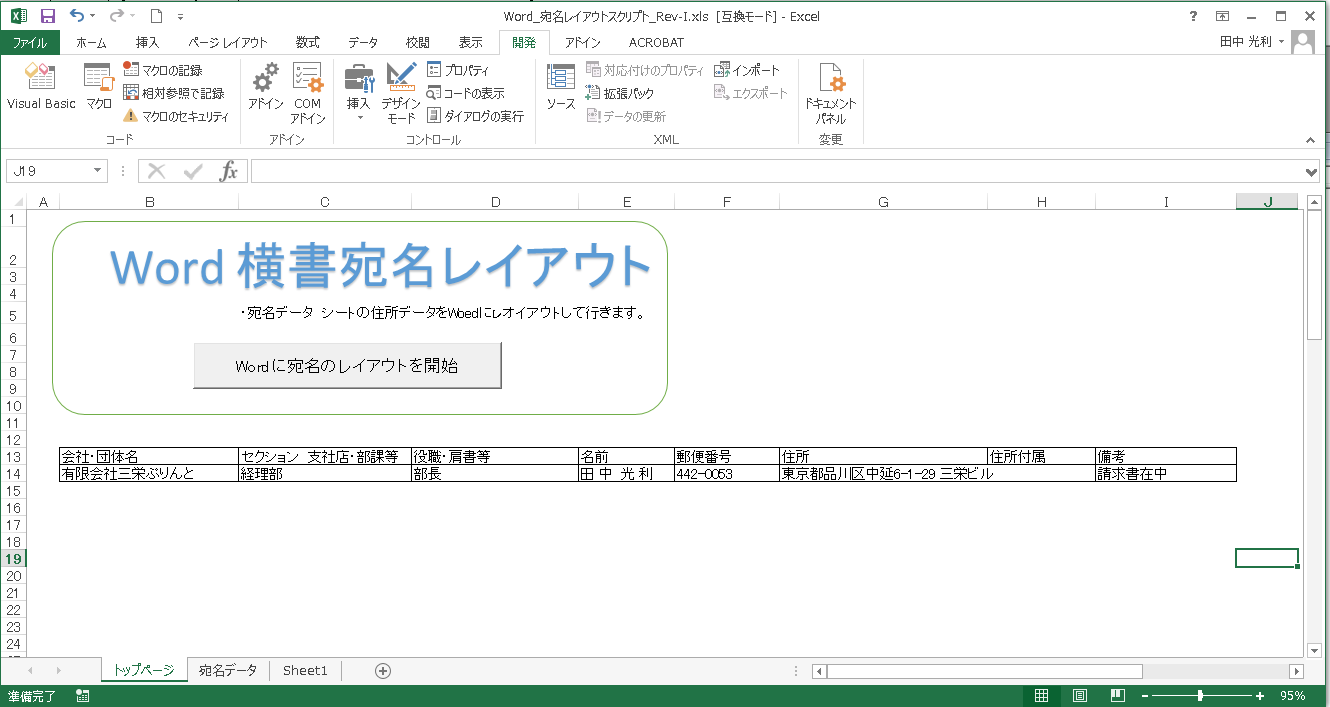Screen dimensions: 1330x707
Task: Select column G header
Action: [x=883, y=202]
